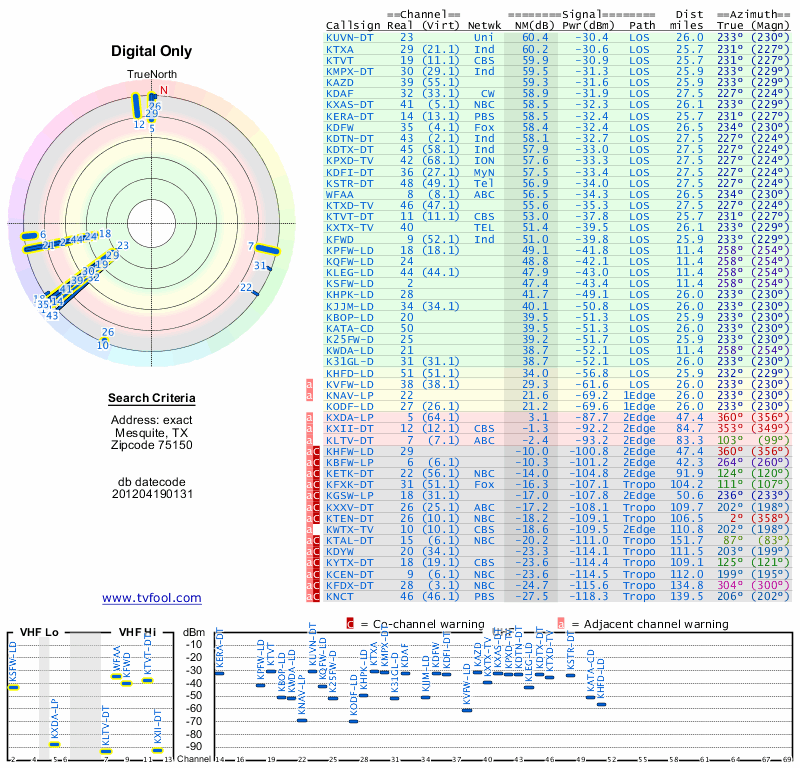Image resolution: width=800 pixels, height=768 pixels.
Task: Click WFAA callsign in the table
Action: coord(340,194)
